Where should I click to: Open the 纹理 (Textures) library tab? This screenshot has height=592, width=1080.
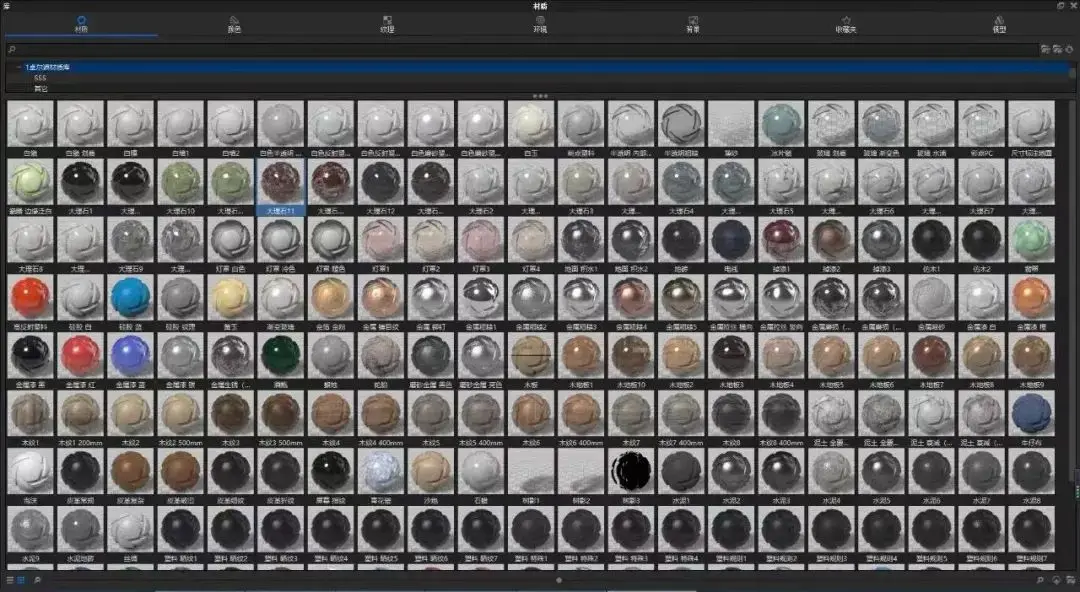pos(387,24)
